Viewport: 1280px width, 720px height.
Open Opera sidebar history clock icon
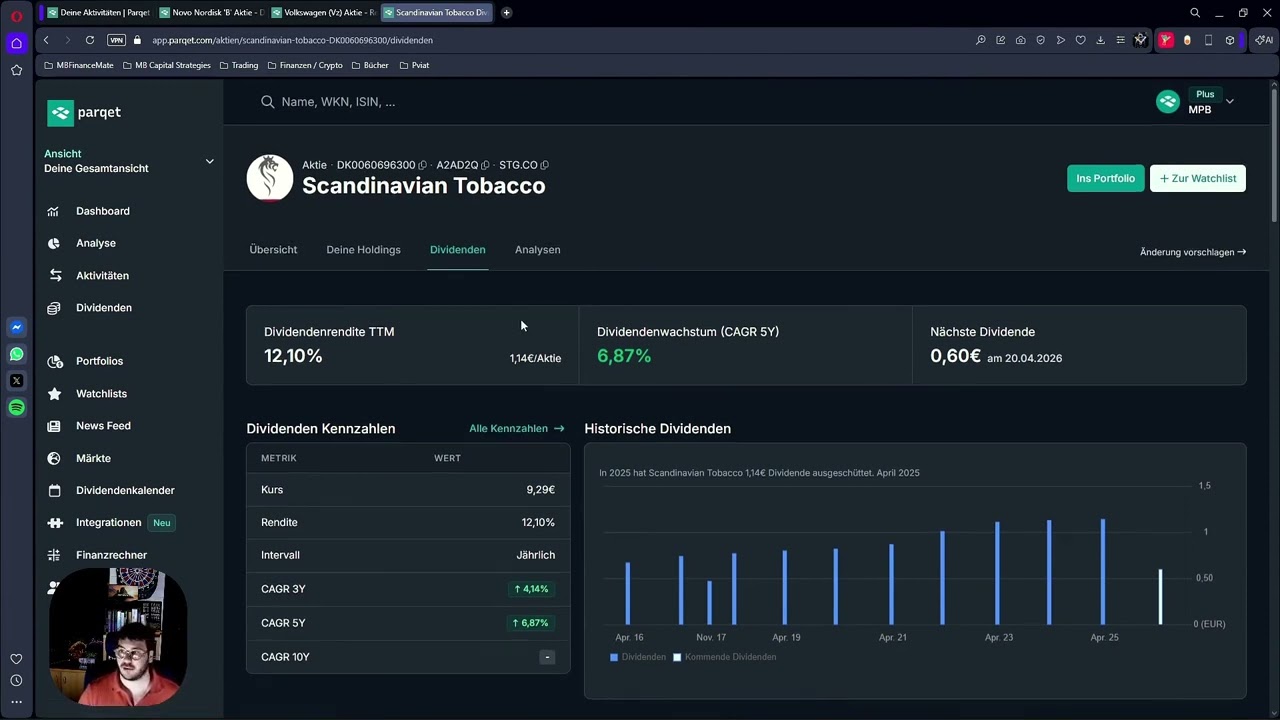pyautogui.click(x=16, y=680)
